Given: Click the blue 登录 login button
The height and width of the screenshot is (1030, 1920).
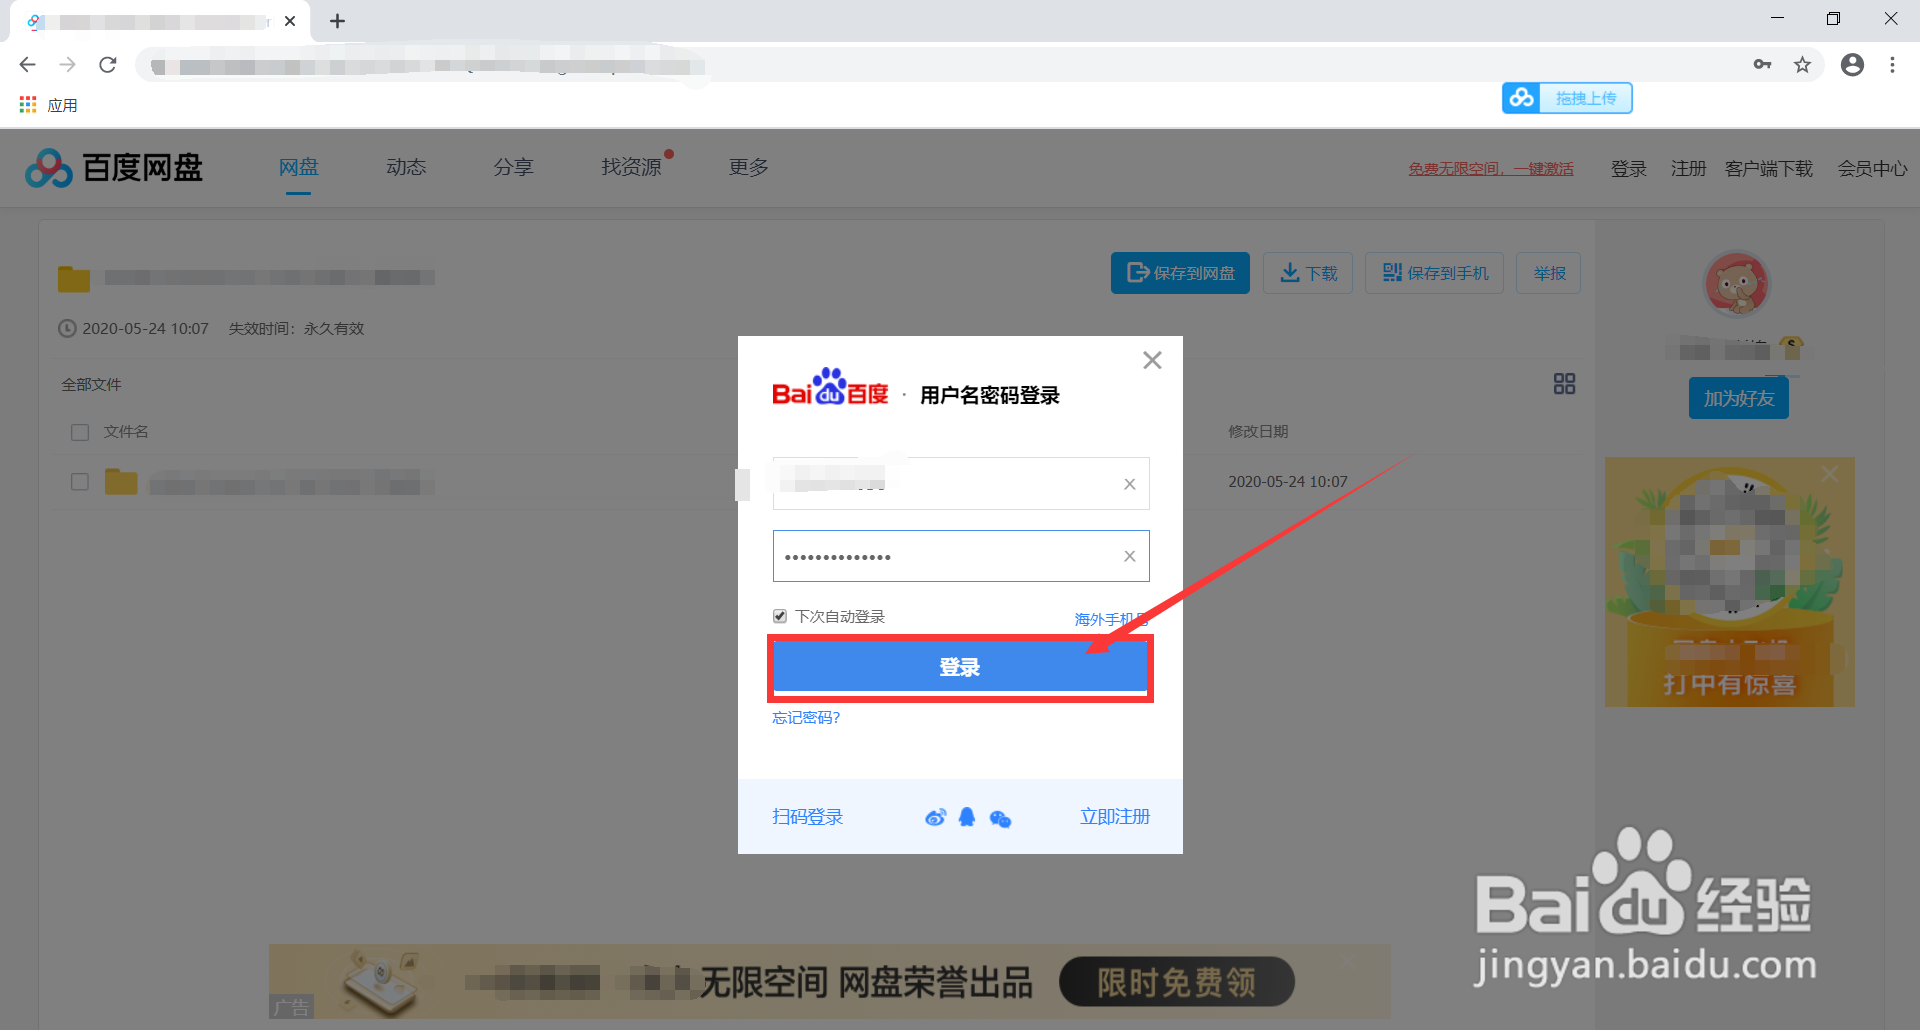Looking at the screenshot, I should click(x=960, y=667).
